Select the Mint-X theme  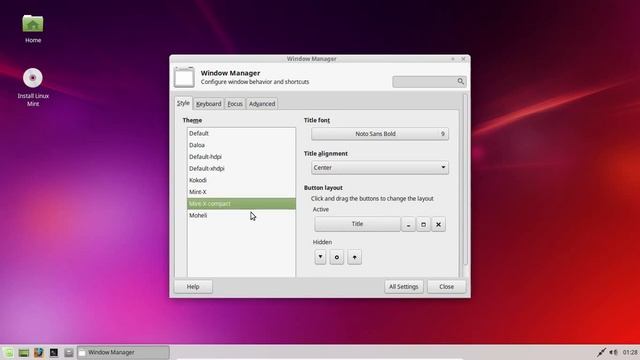[x=241, y=192]
